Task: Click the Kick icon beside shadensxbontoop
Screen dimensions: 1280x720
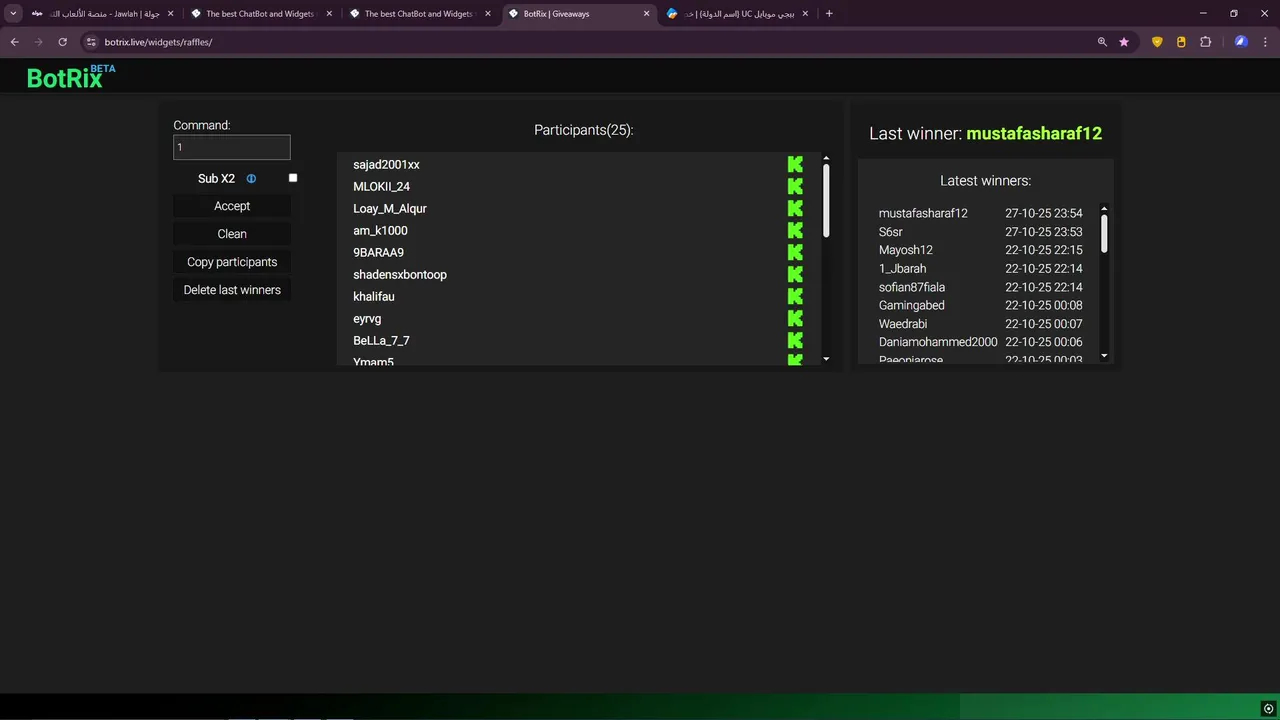Action: point(795,274)
